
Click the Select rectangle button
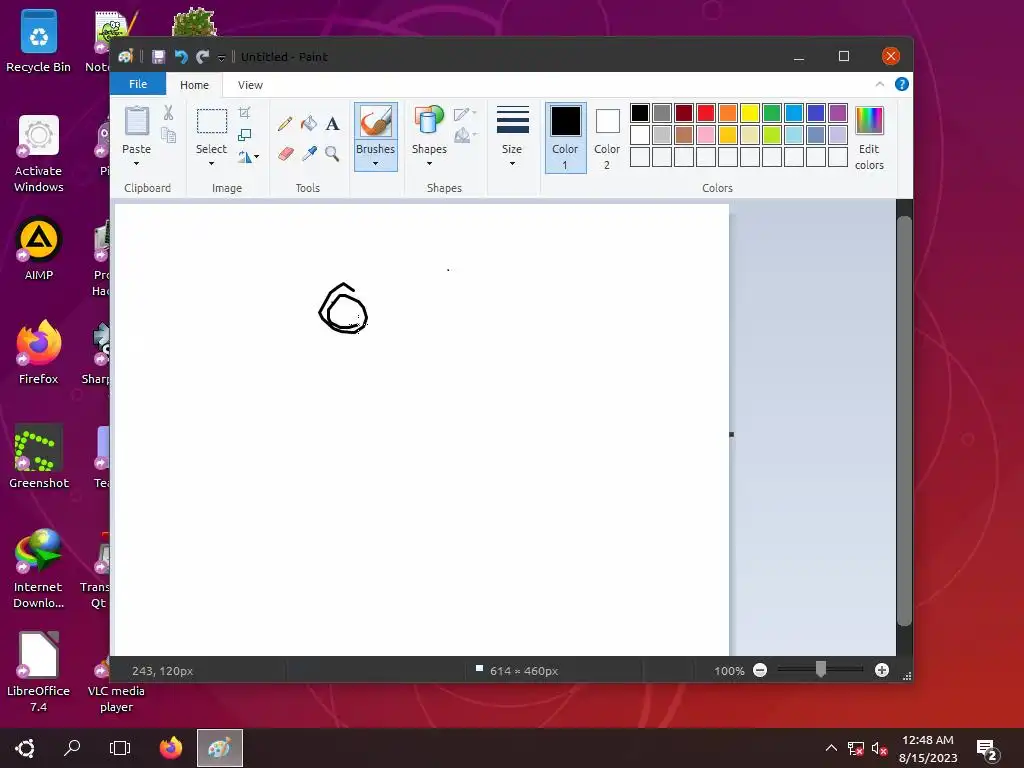click(212, 121)
